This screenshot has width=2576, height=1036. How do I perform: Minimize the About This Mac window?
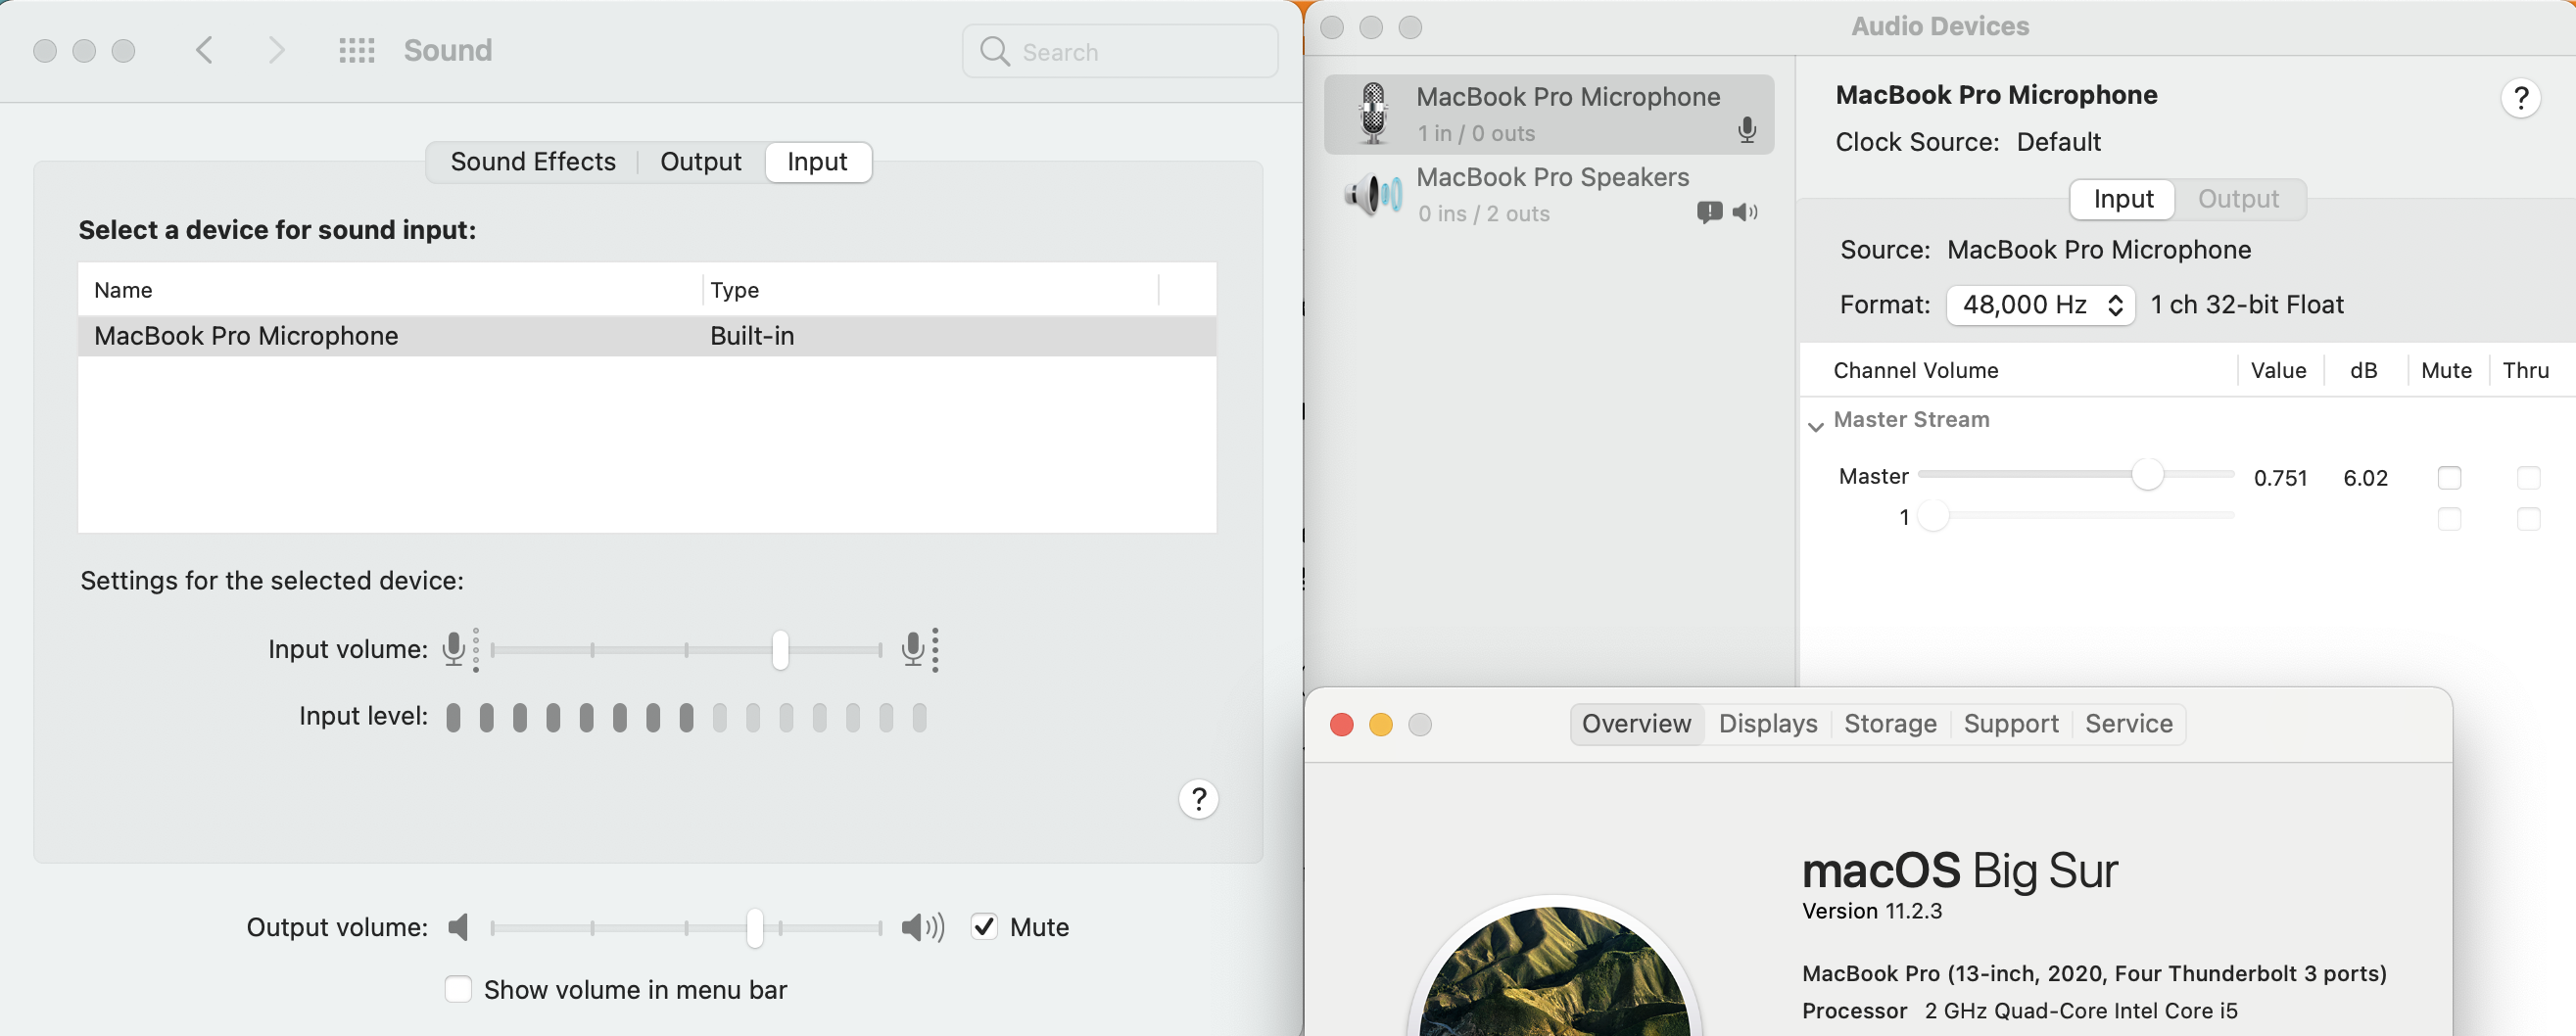[1380, 724]
